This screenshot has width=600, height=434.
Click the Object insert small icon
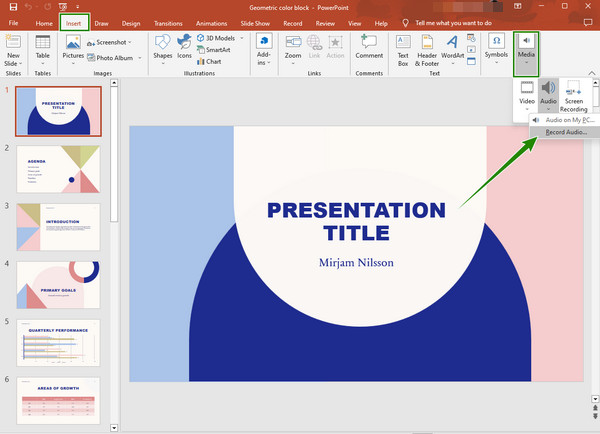click(471, 61)
